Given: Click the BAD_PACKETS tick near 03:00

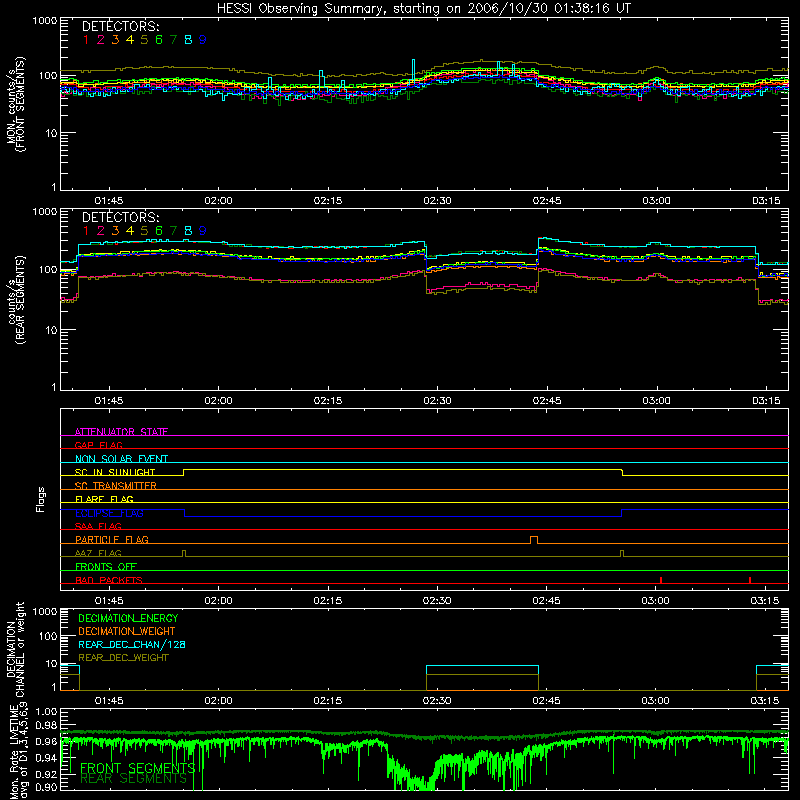Looking at the screenshot, I should click(x=661, y=580).
